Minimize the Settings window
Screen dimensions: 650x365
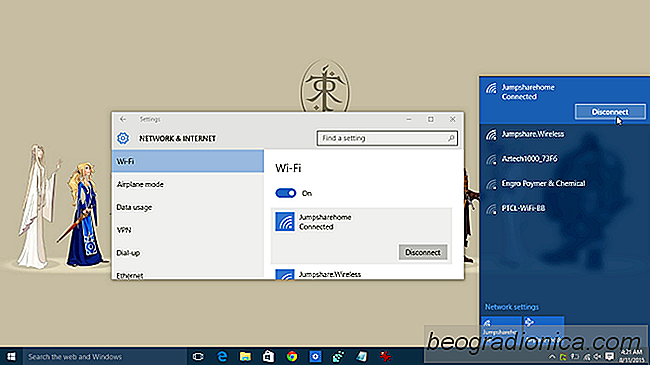409,119
